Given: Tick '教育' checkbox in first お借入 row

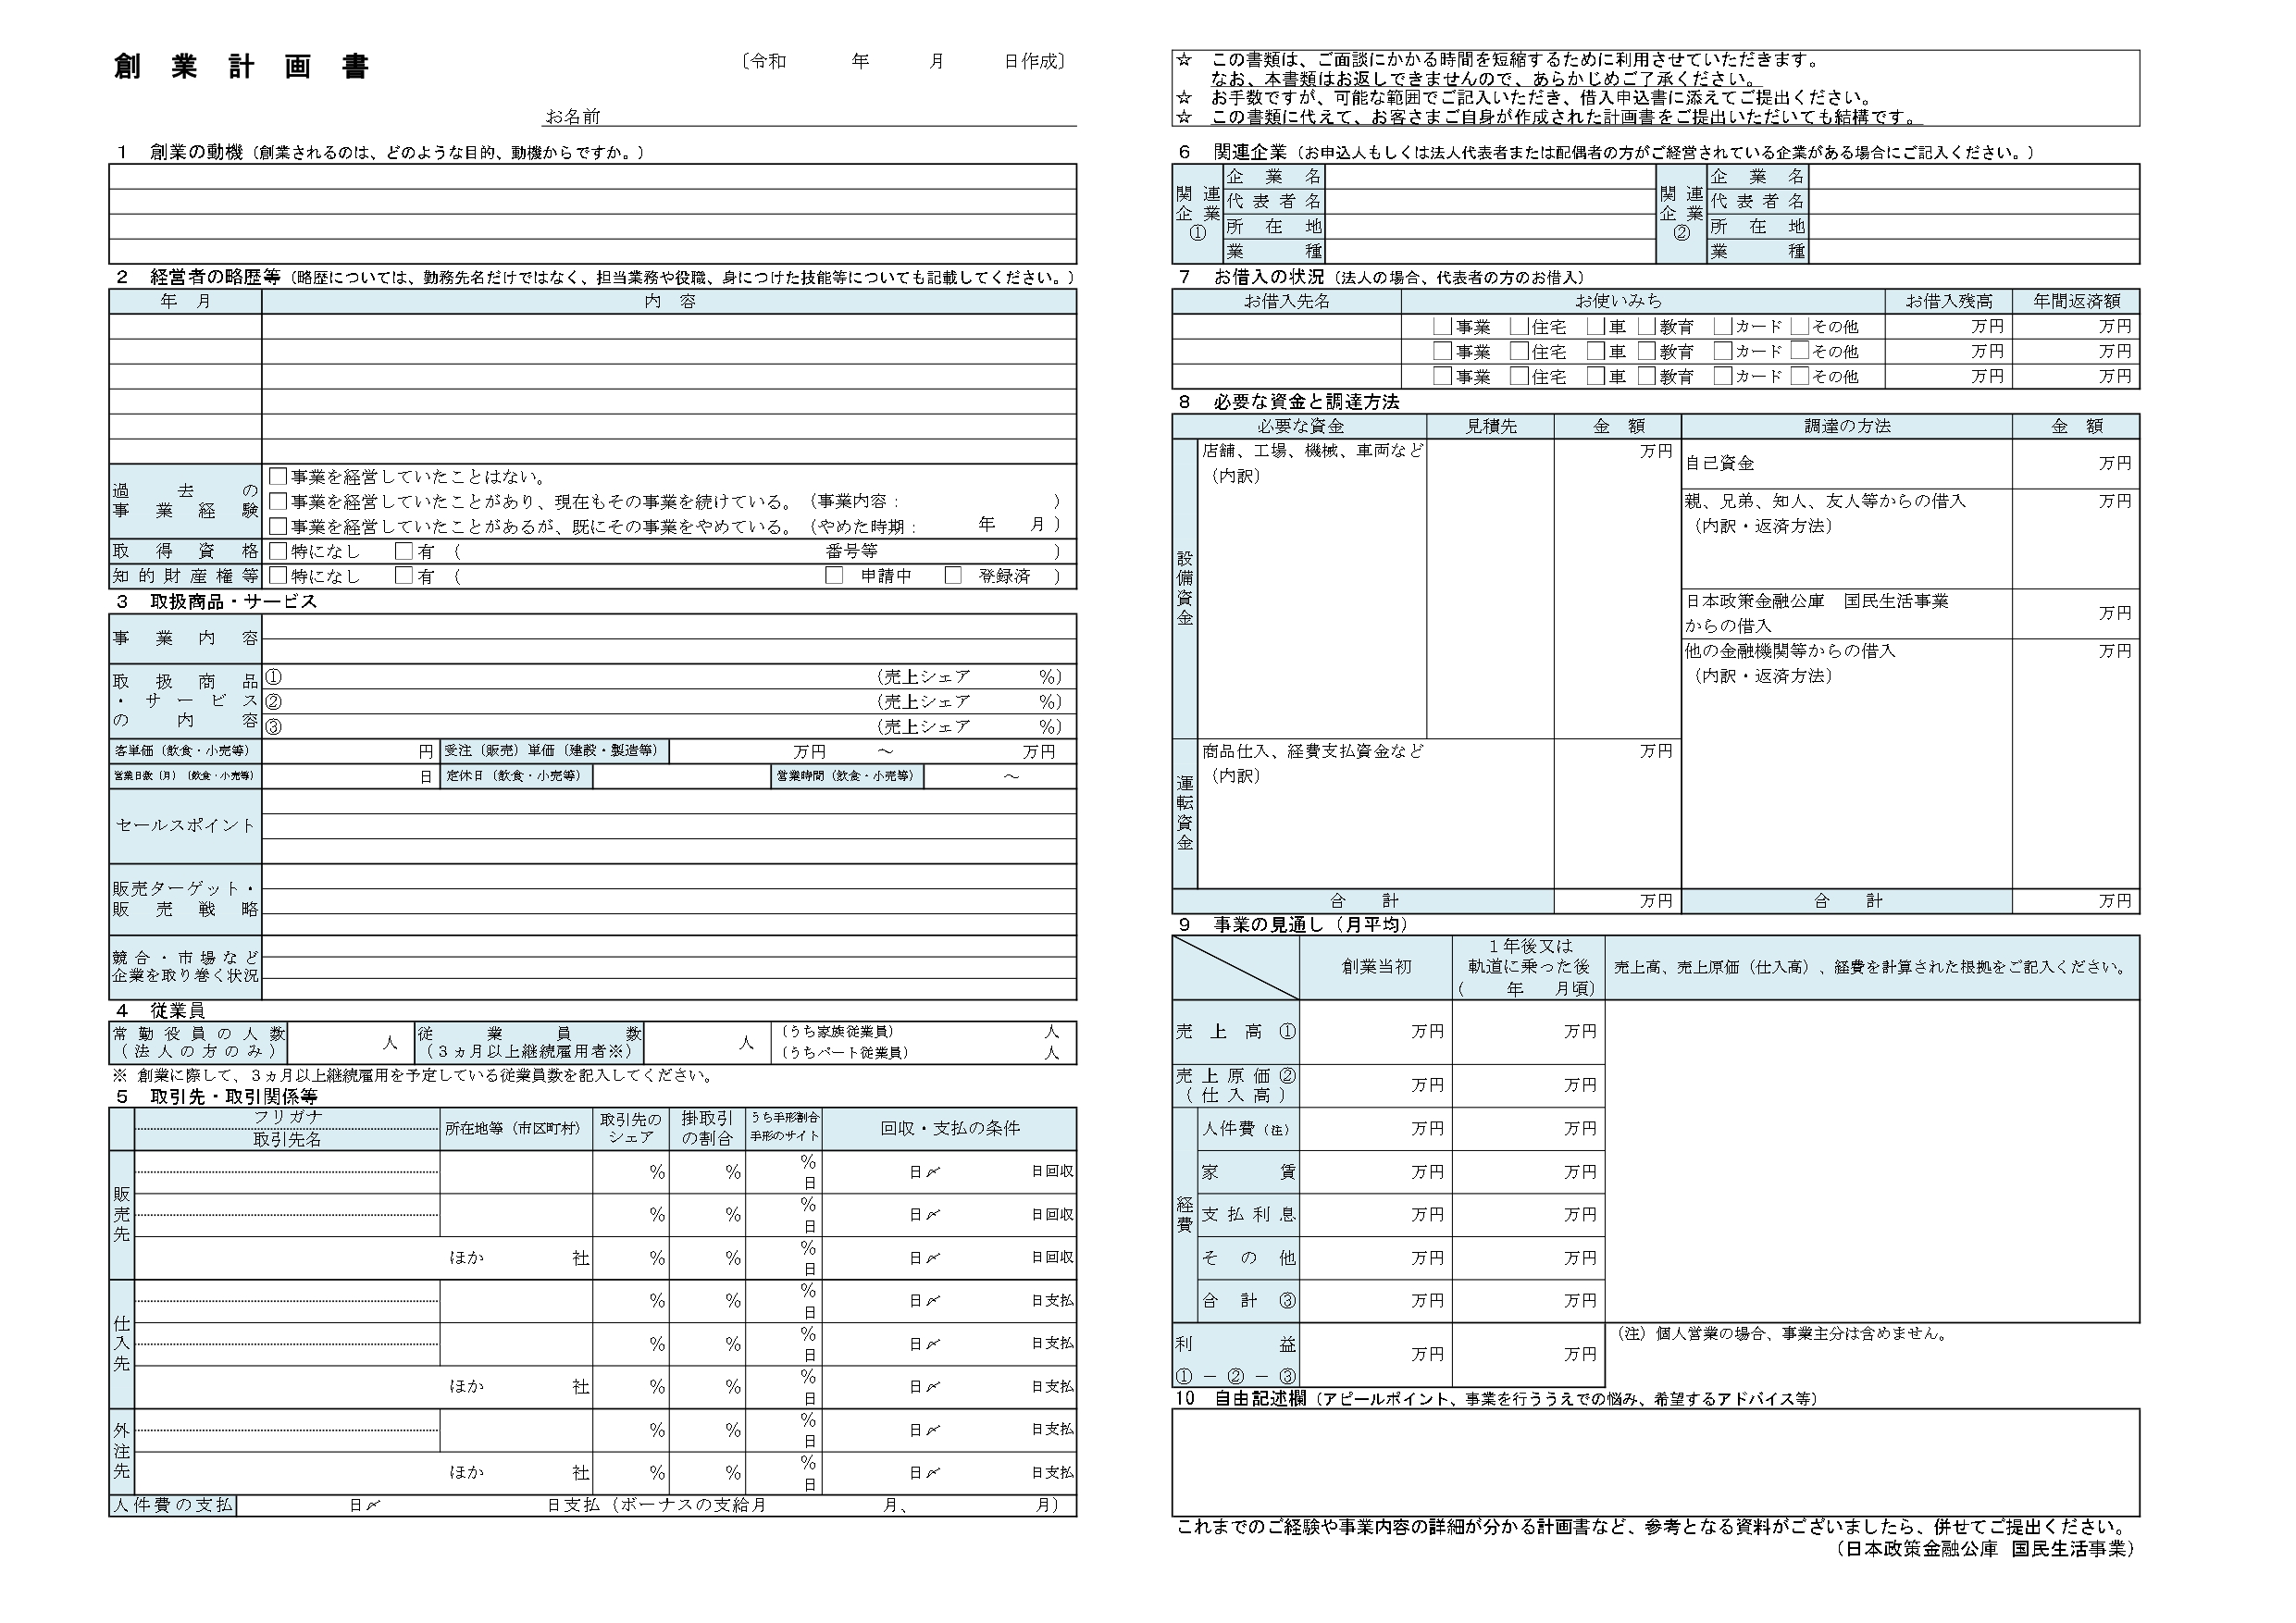Looking at the screenshot, I should coord(1646,326).
